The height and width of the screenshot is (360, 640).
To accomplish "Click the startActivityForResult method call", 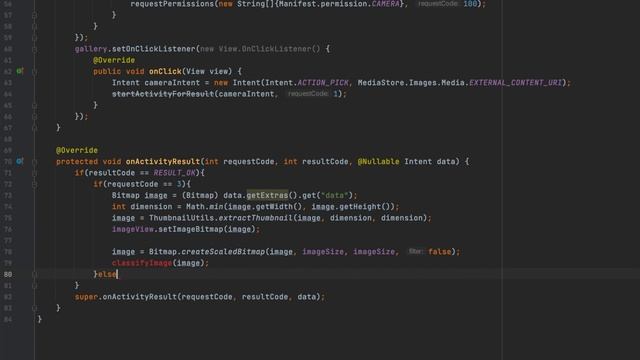I will (163, 94).
